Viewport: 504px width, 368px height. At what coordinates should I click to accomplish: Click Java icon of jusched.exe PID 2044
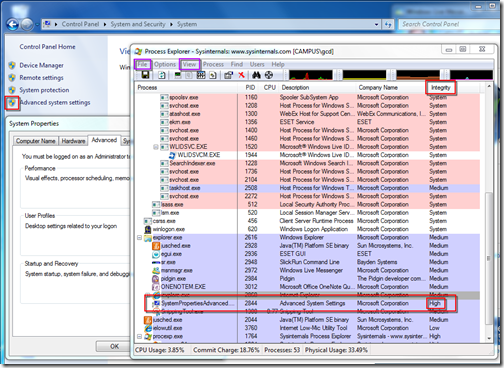[148, 320]
